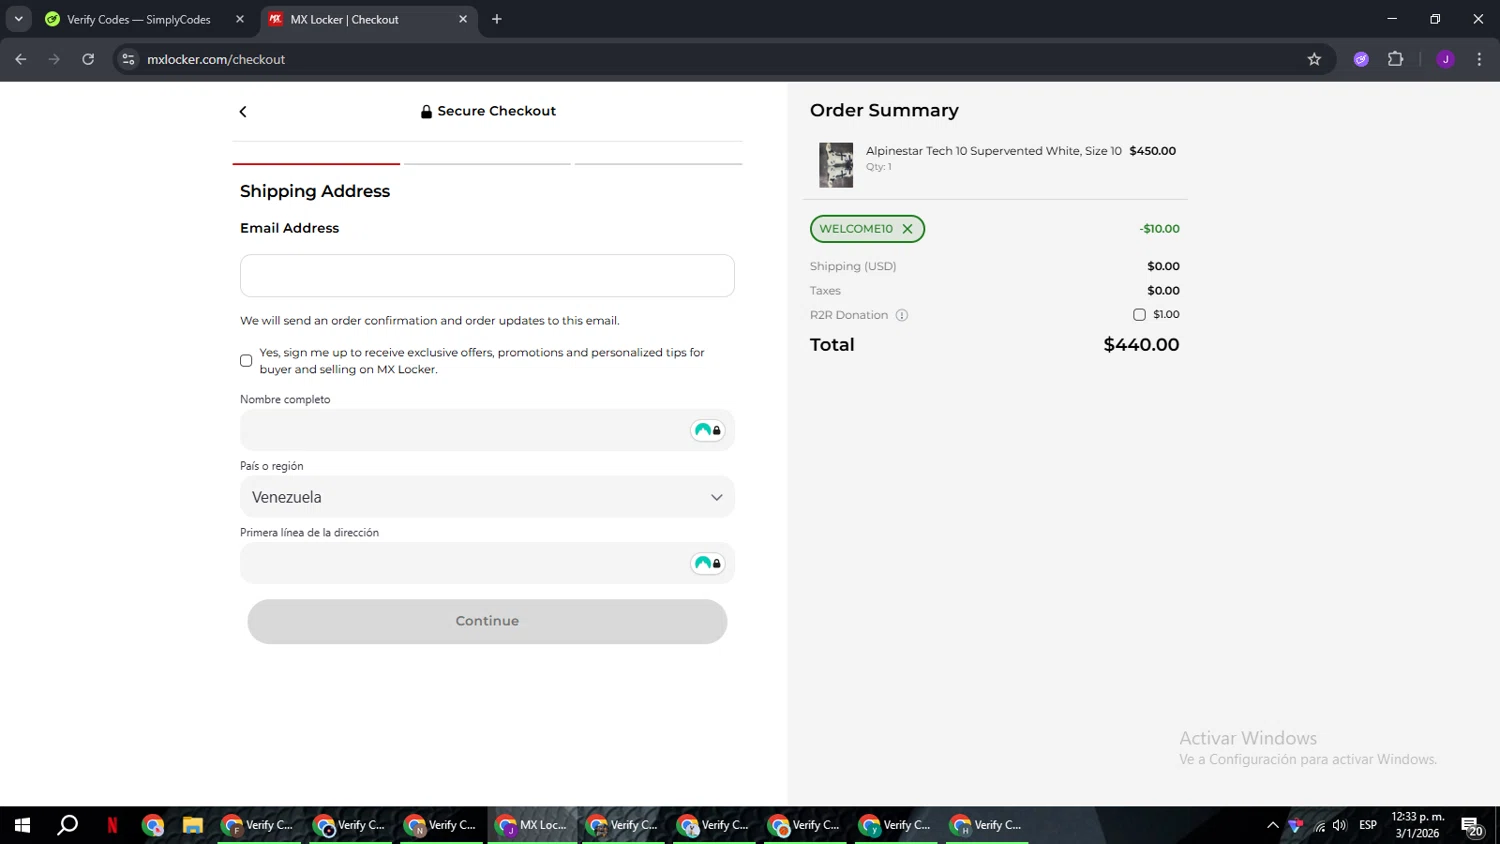Screen dimensions: 1500x844
Task: Show info about R2R Donation
Action: pos(901,315)
